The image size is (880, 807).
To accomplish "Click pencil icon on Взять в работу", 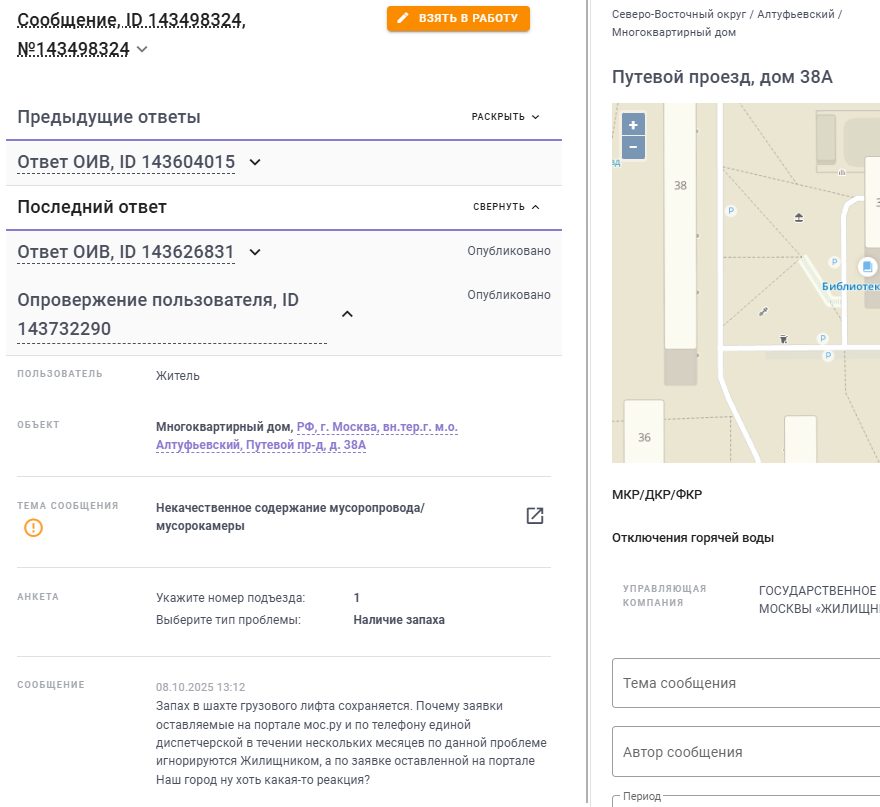I will tap(403, 18).
